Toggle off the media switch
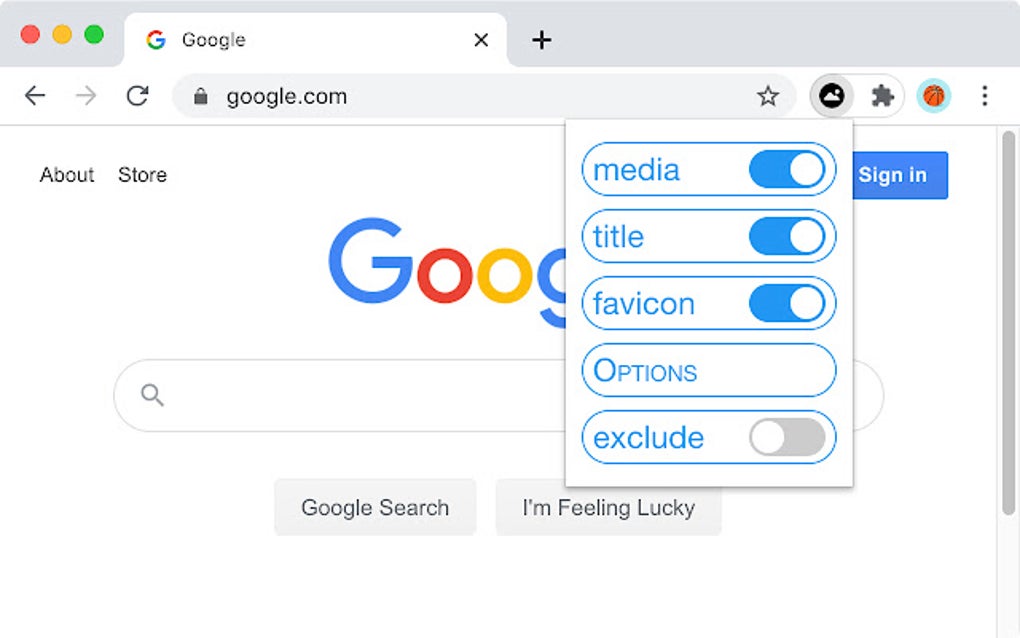Screen dimensions: 1020x638 (786, 169)
